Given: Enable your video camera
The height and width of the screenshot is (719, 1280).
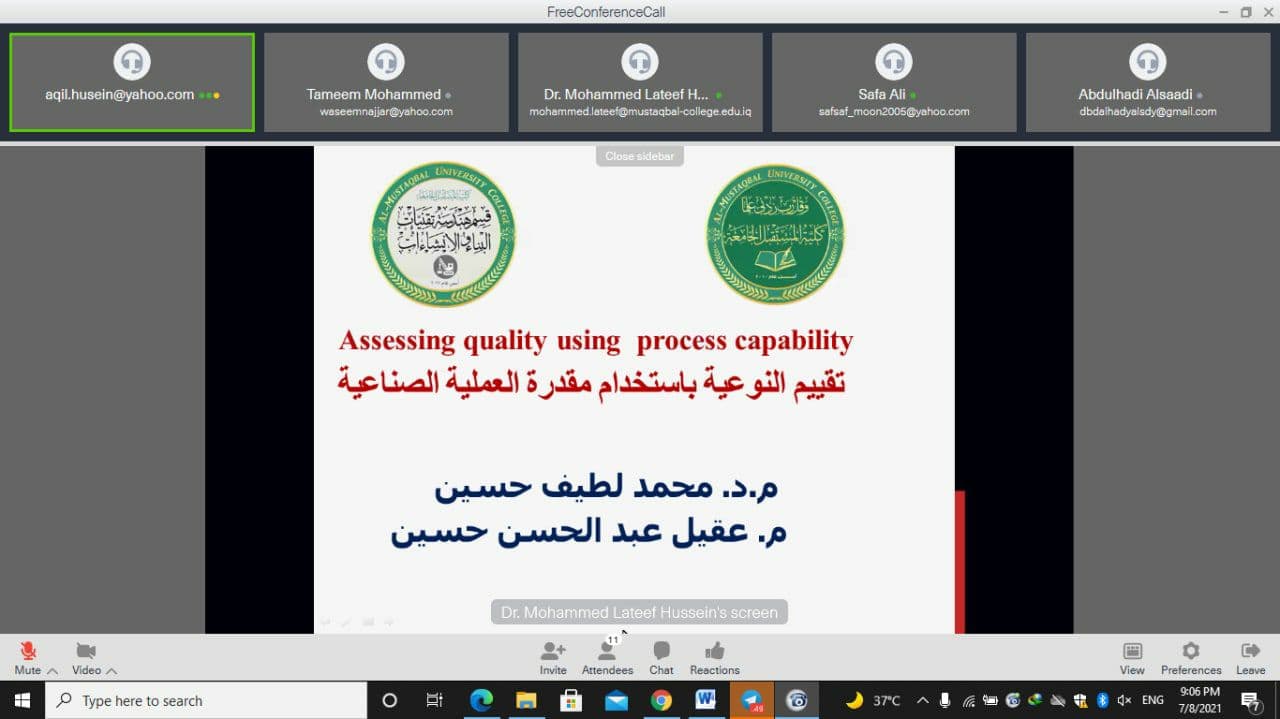Looking at the screenshot, I should point(85,648).
